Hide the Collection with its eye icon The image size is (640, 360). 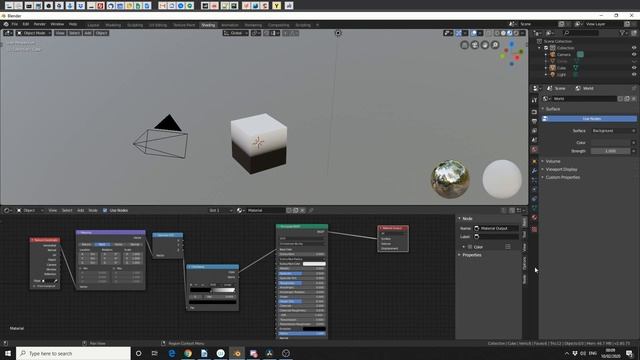coord(634,48)
